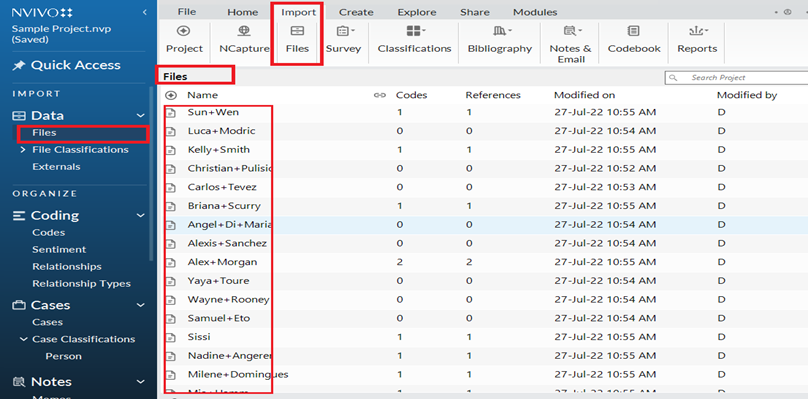Switch to the File ribbon tab
This screenshot has width=808, height=399.
187,12
